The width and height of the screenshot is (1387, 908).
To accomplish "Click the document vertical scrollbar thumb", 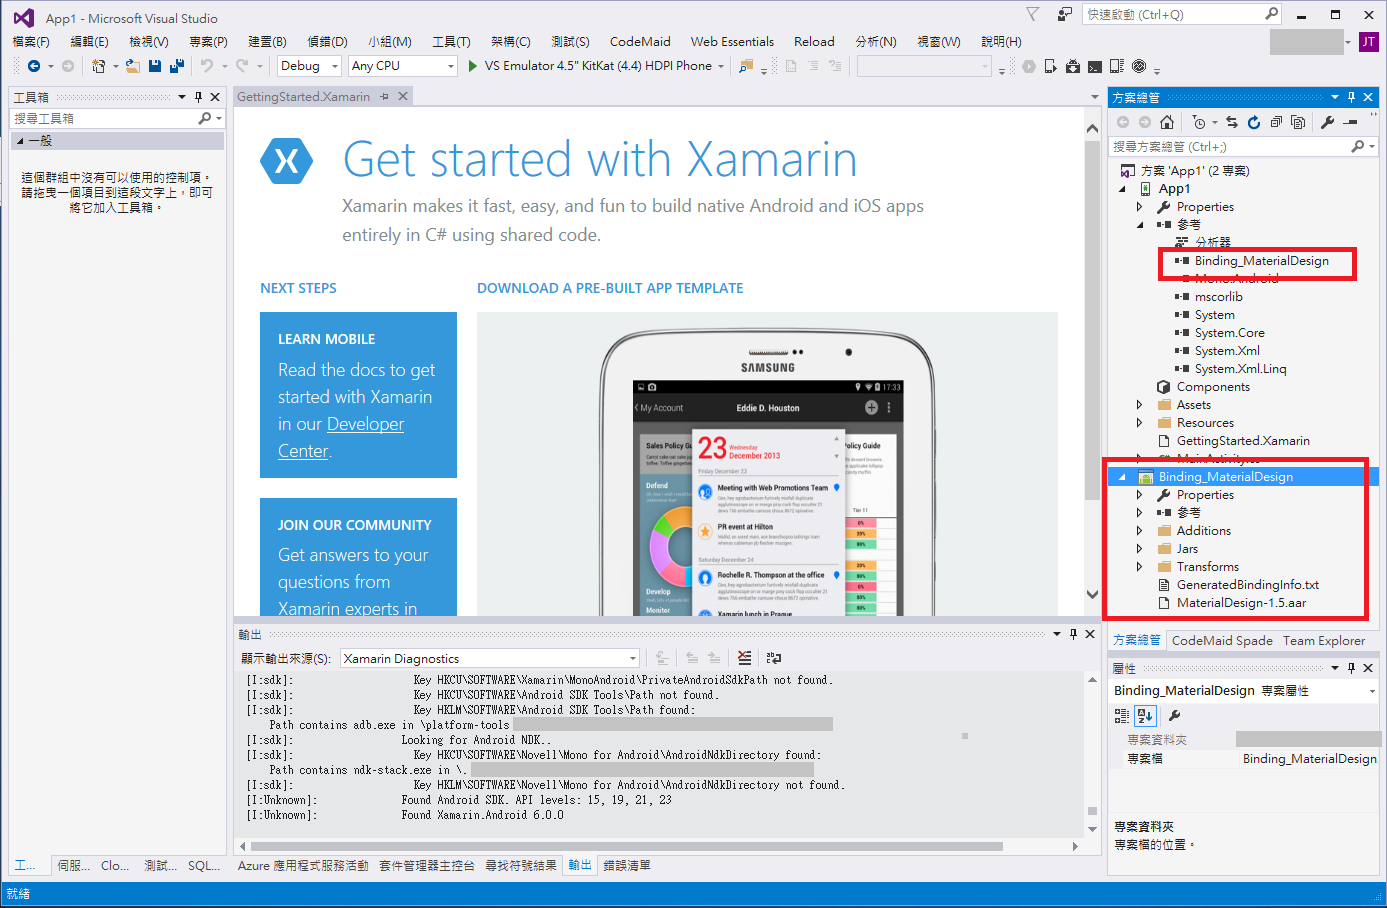I will coord(1092,320).
